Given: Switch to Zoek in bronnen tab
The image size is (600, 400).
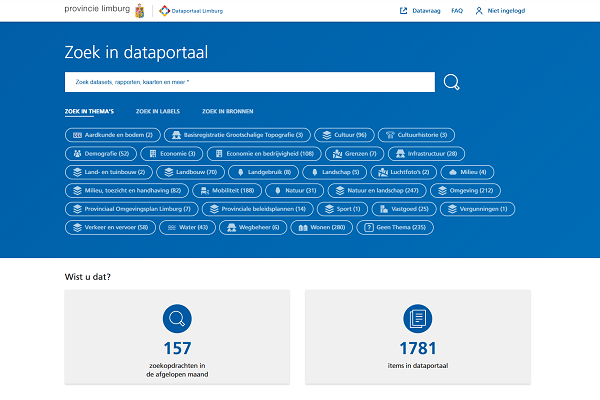Looking at the screenshot, I should 226,111.
